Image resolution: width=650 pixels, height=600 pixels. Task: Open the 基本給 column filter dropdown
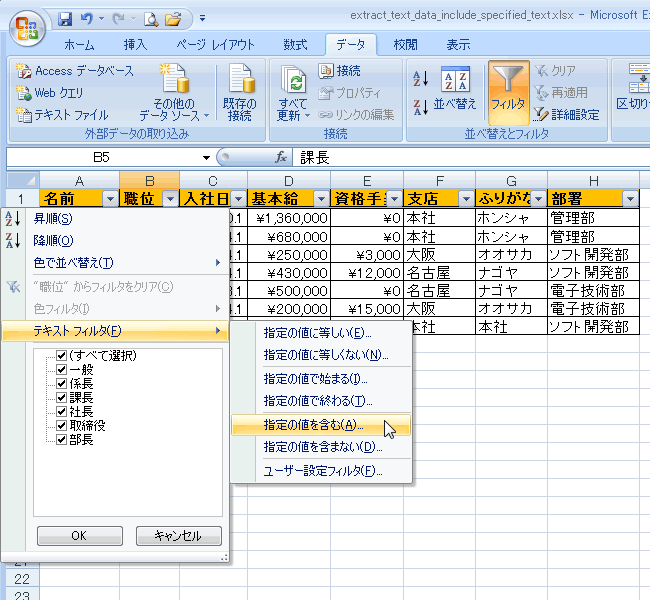coord(321,199)
